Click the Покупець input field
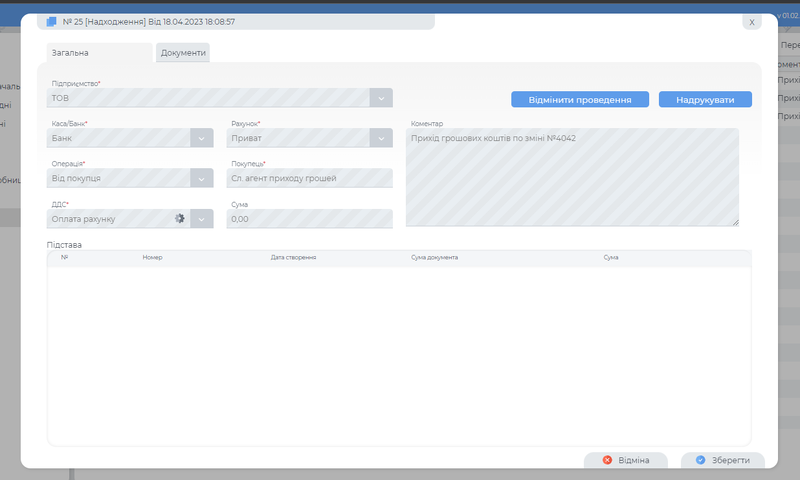Screen dimensions: 800x480 point(309,178)
